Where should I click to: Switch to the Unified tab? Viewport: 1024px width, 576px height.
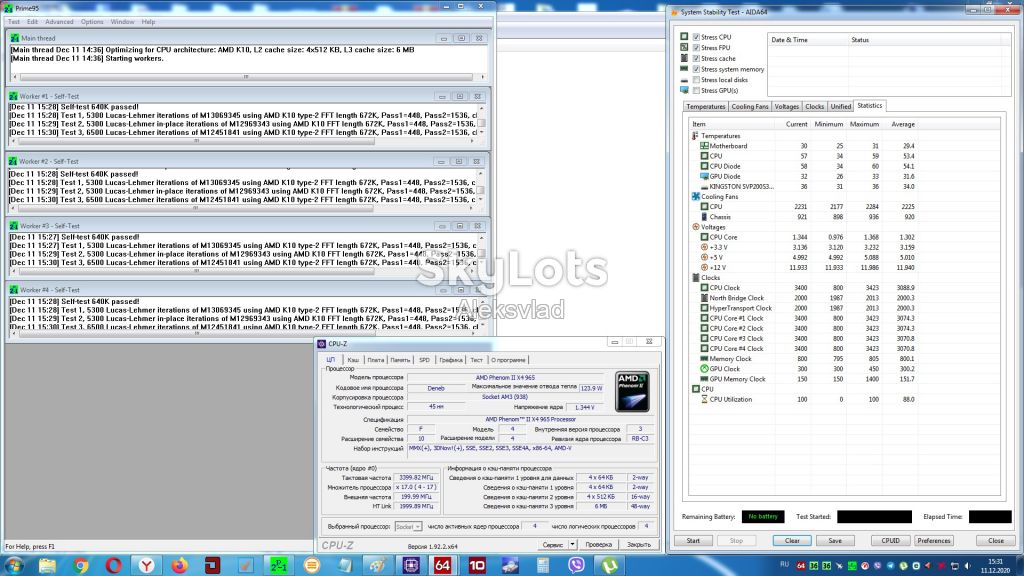(x=840, y=106)
